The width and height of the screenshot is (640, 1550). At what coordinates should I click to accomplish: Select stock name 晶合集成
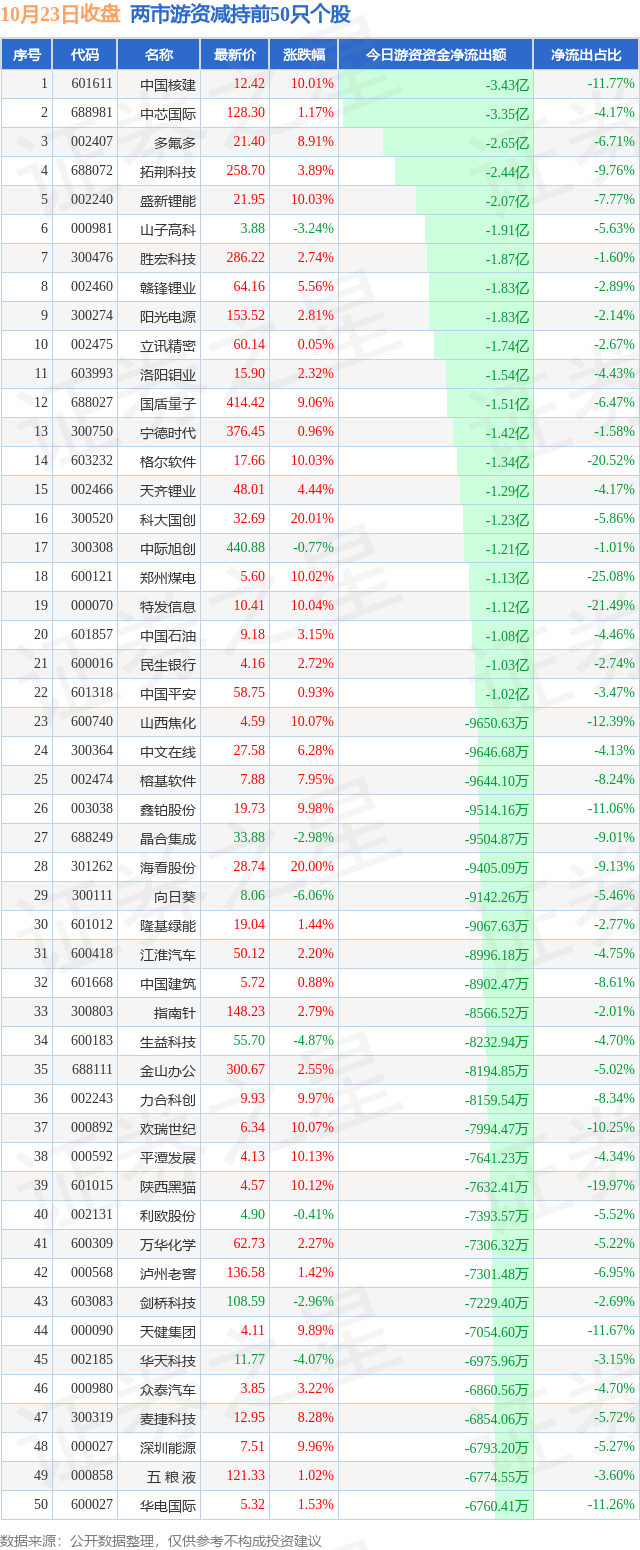(x=168, y=838)
